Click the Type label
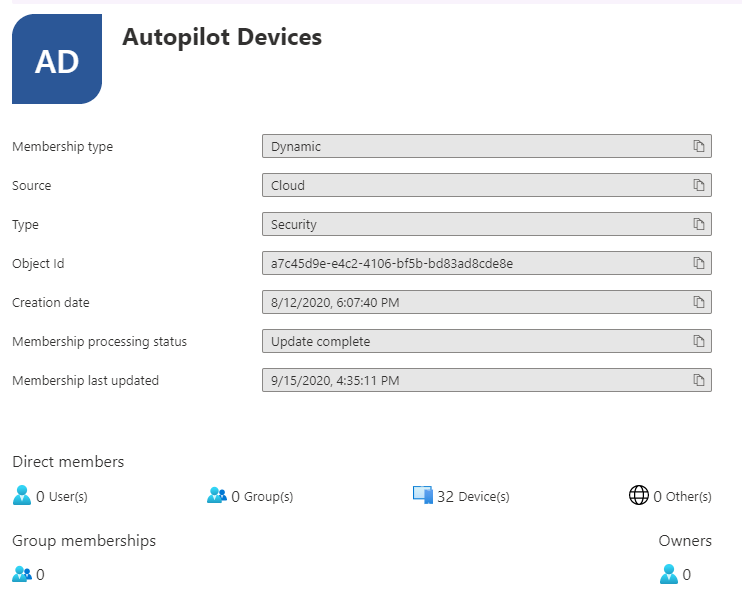Screen dimensions: 742x600 [x=25, y=225]
